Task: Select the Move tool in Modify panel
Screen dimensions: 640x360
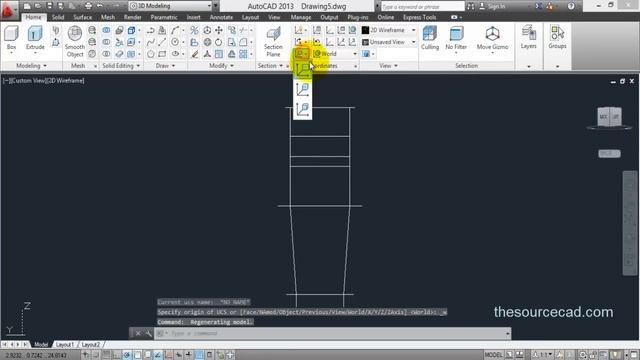Action: pyautogui.click(x=219, y=30)
